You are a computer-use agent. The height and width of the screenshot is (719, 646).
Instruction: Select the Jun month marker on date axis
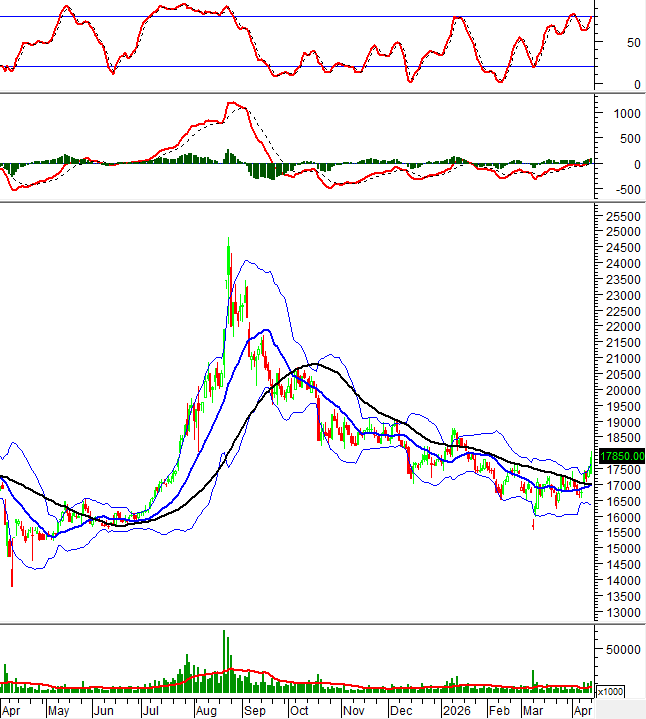pyautogui.click(x=103, y=709)
